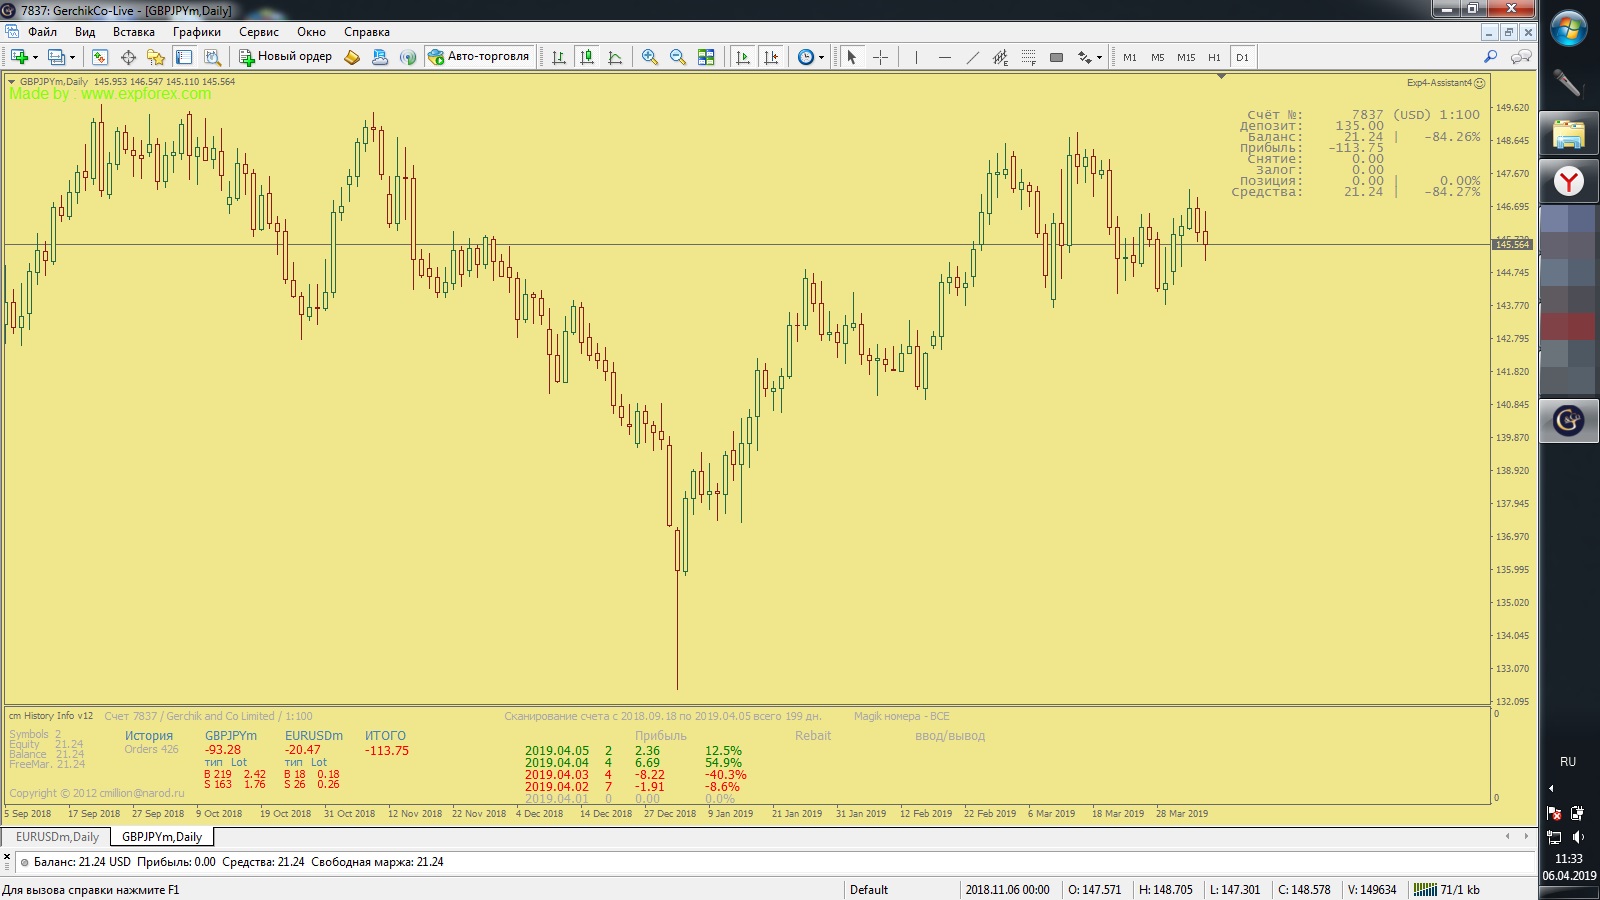Zoom out of the chart
The width and height of the screenshot is (1600, 900).
click(678, 57)
